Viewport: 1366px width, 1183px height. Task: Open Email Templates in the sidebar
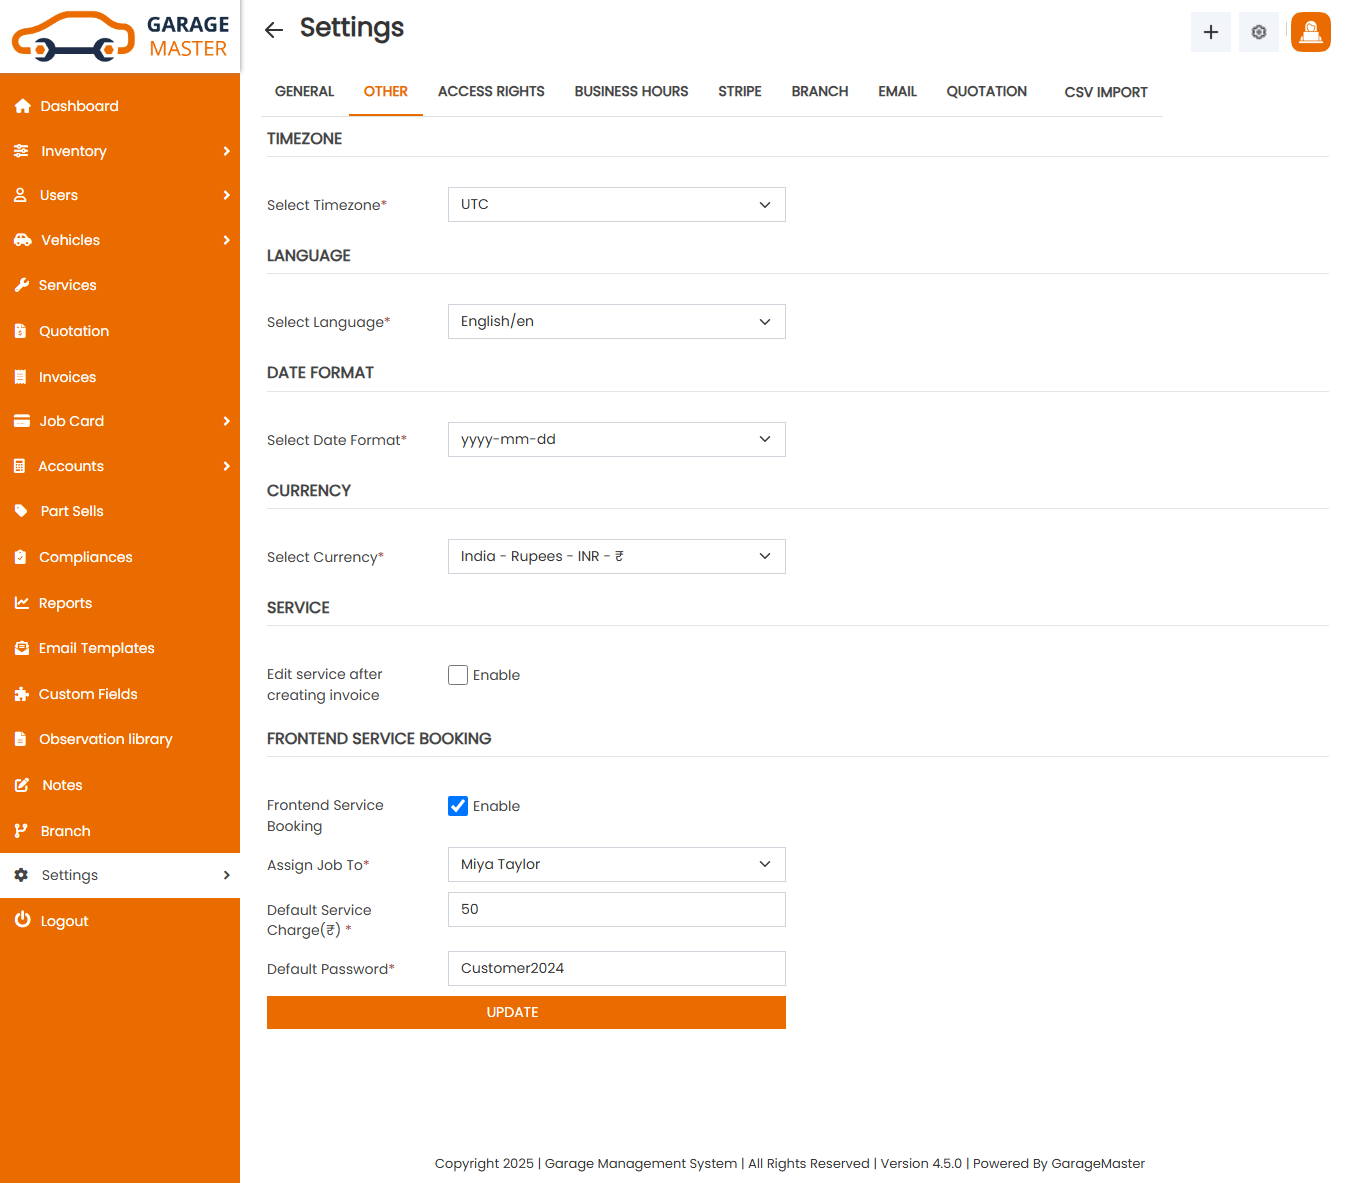tap(96, 648)
